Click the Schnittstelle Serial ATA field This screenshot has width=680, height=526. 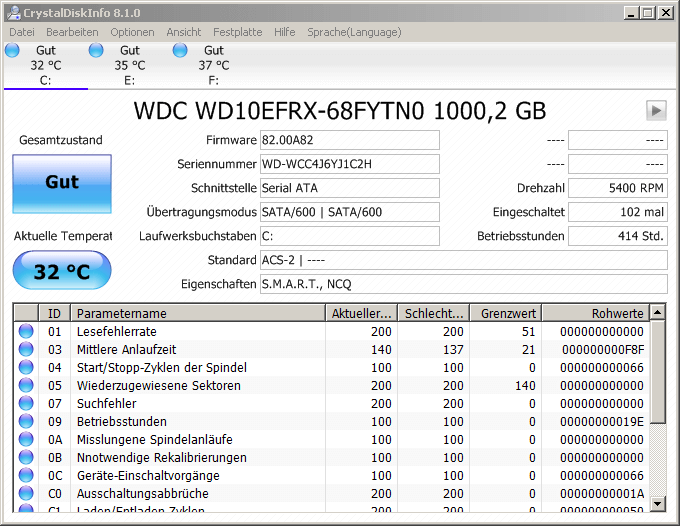pos(350,188)
